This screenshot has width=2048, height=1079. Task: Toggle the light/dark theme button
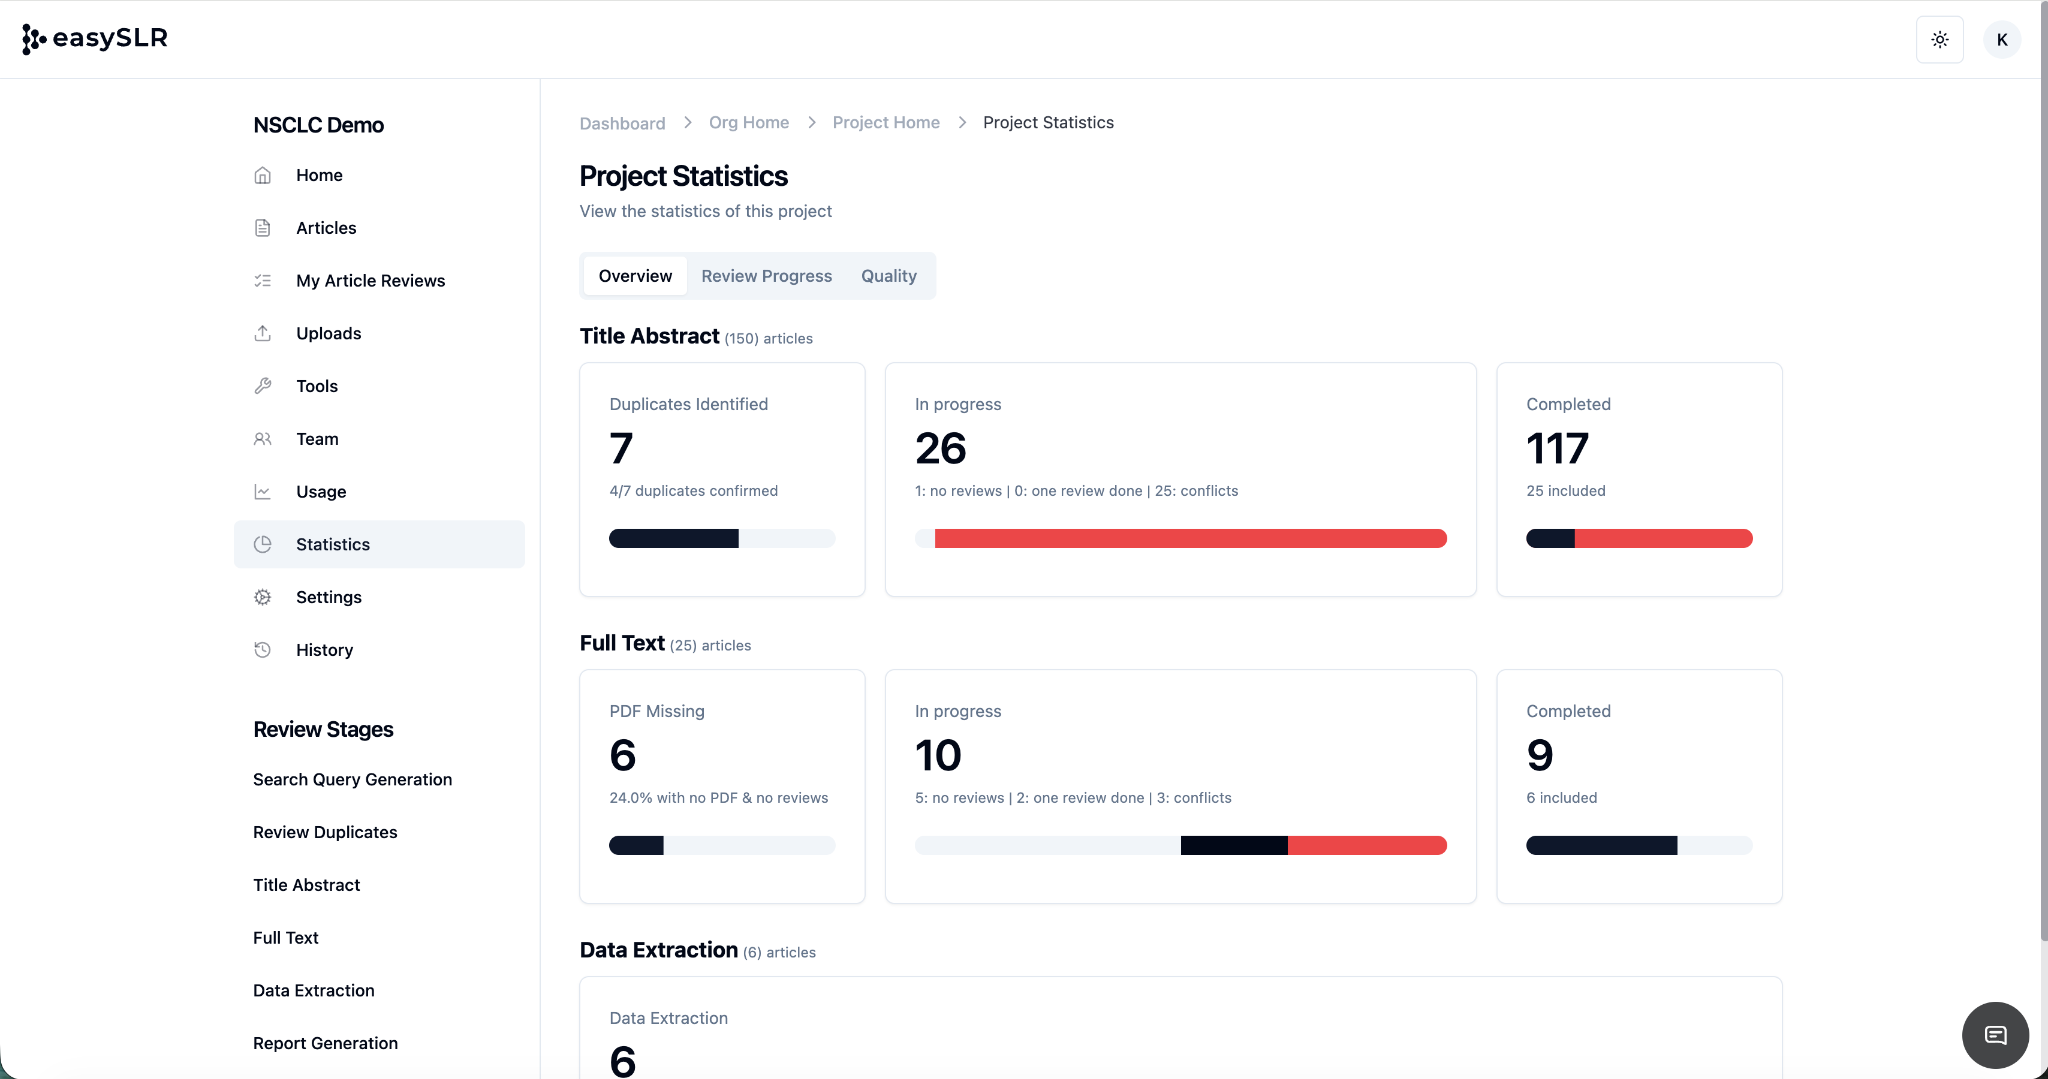[1939, 40]
